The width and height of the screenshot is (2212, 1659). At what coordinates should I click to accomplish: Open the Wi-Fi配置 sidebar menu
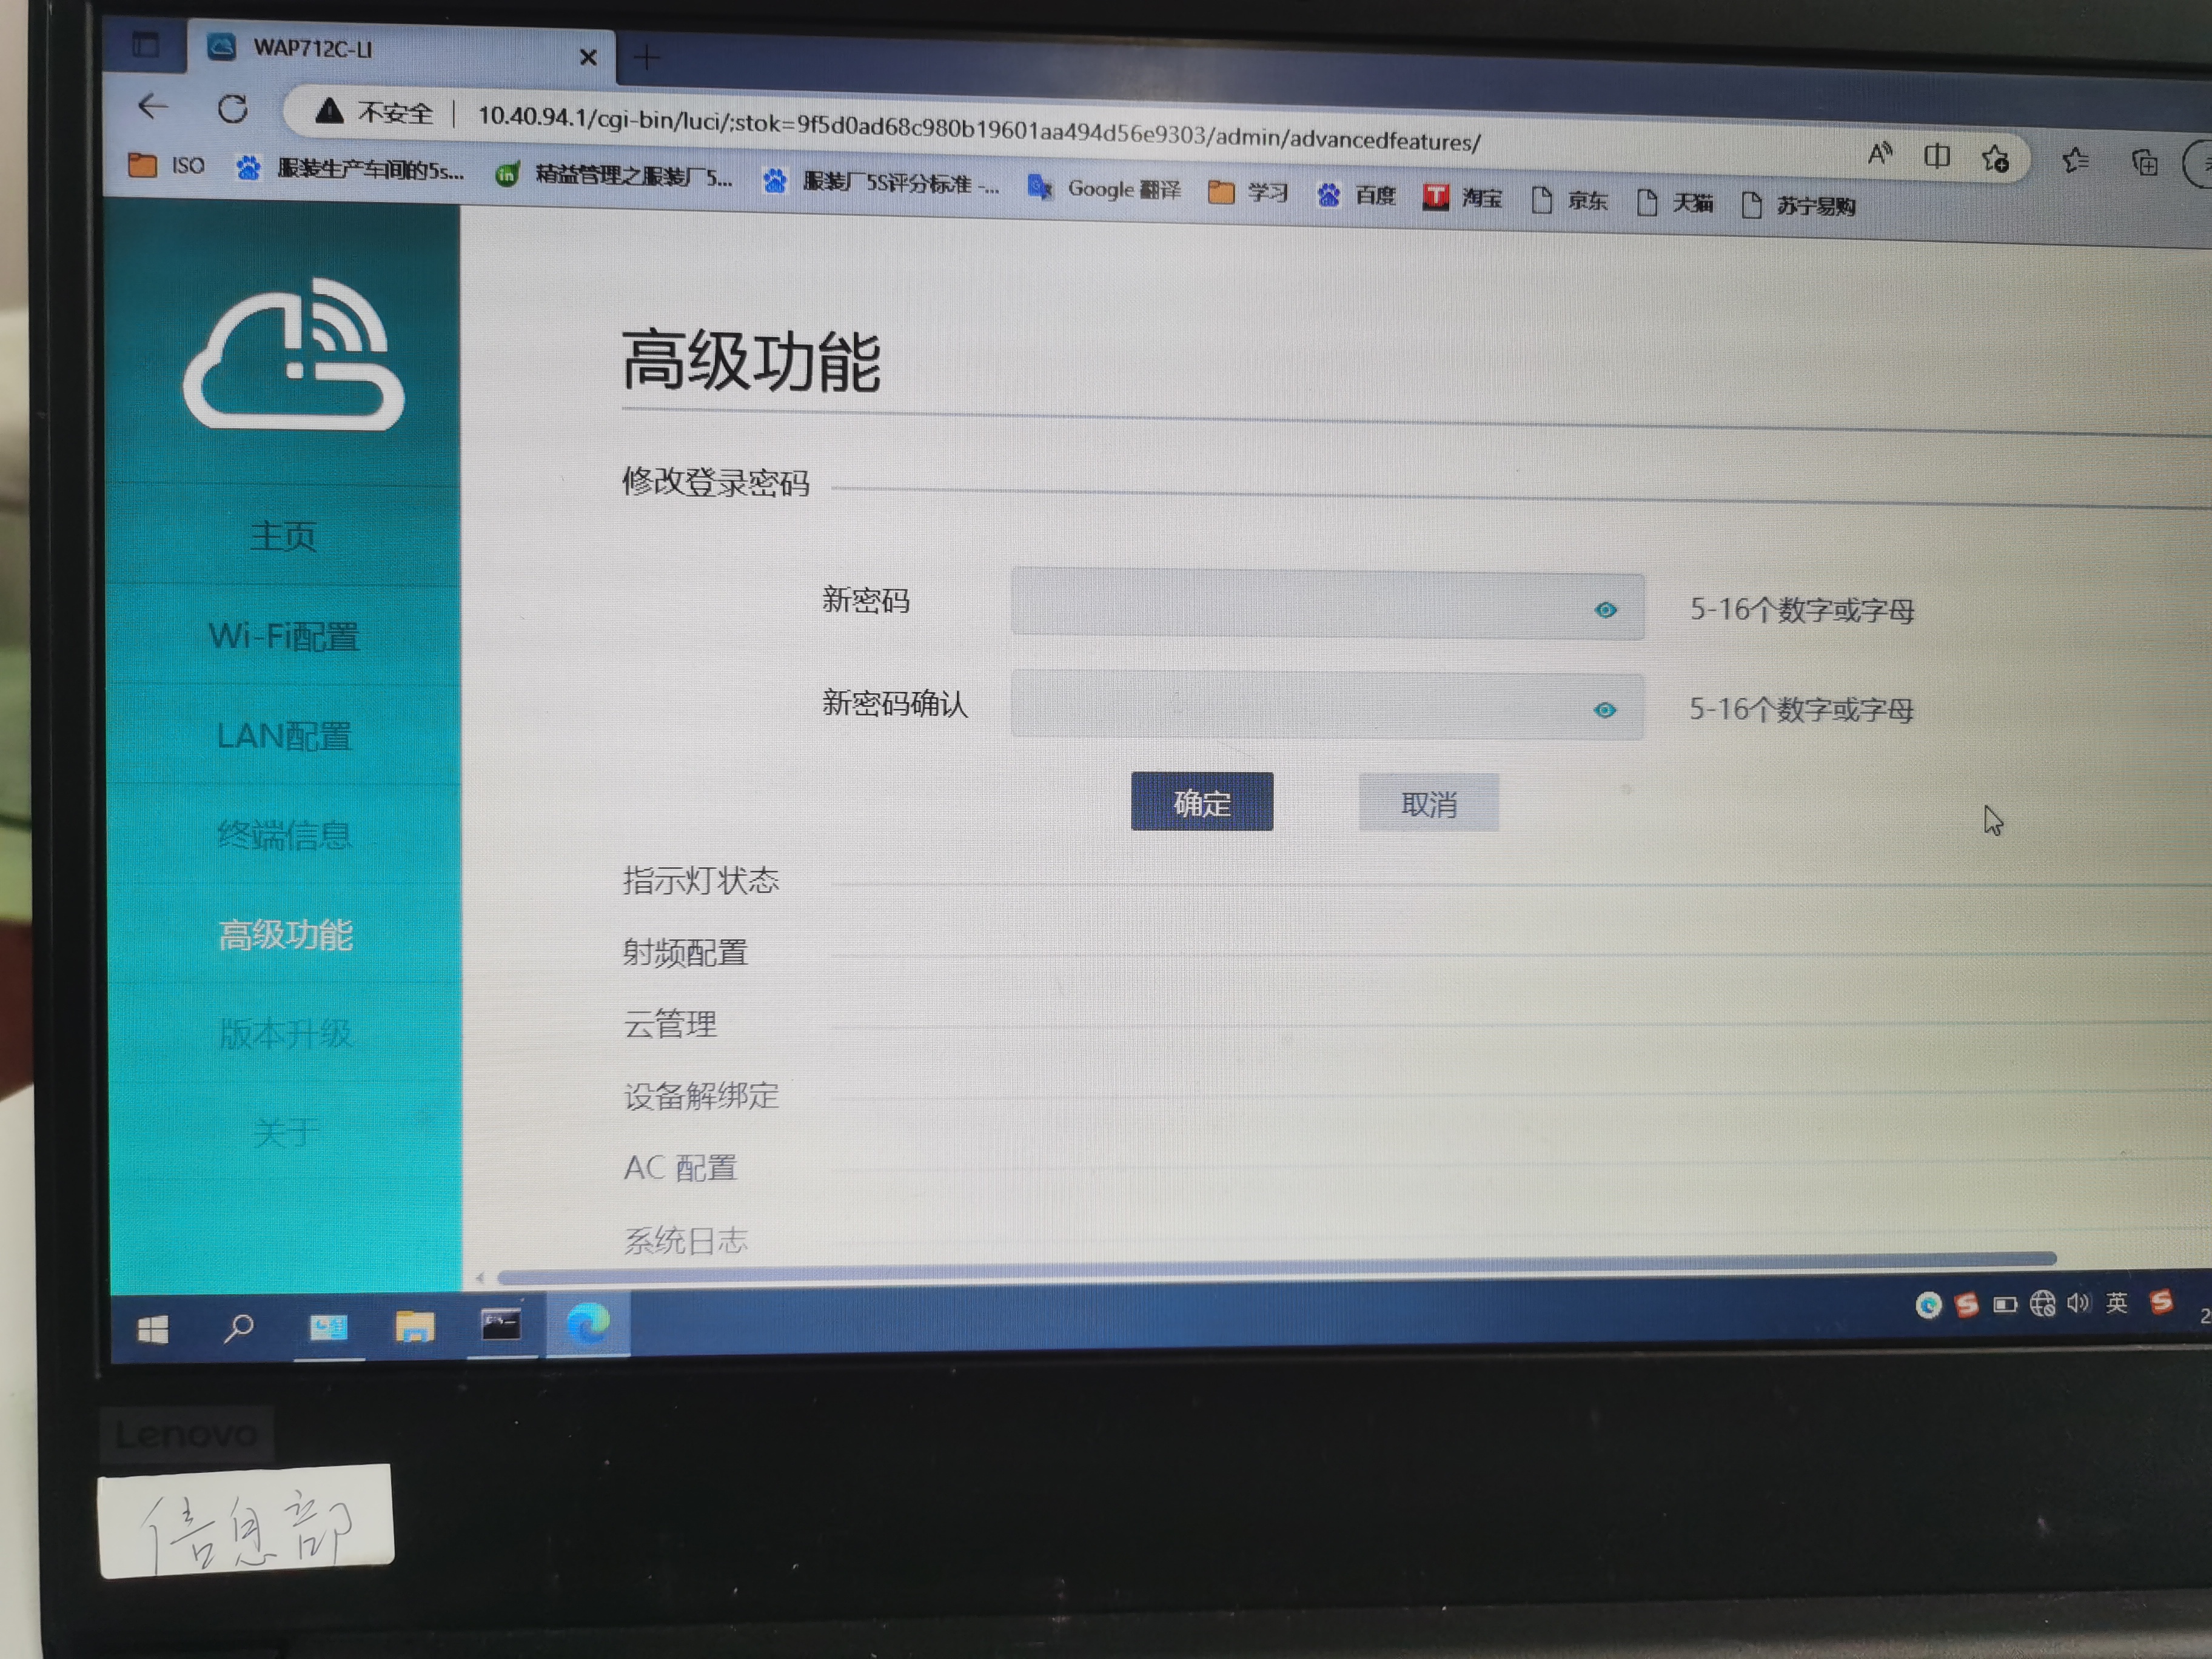[x=284, y=637]
